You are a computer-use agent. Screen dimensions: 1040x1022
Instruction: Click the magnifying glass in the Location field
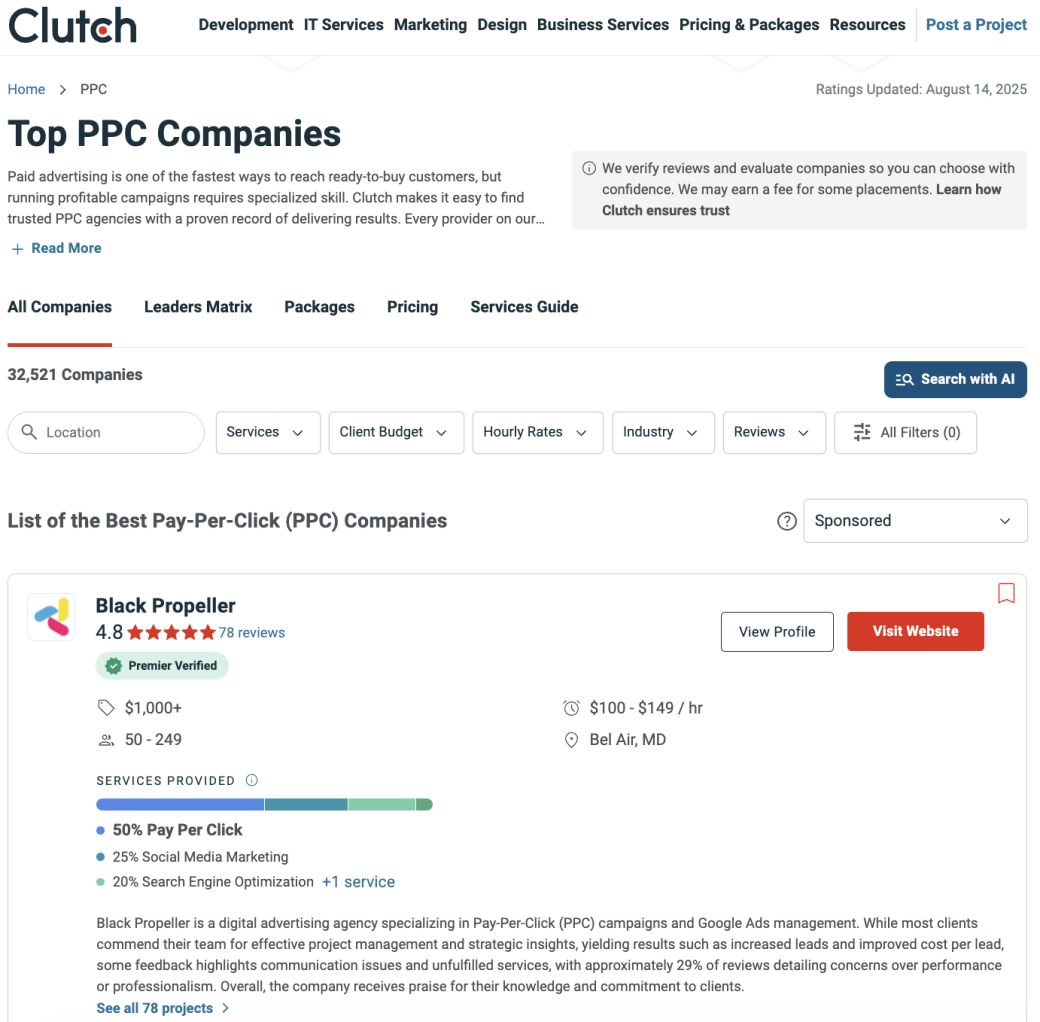point(31,432)
